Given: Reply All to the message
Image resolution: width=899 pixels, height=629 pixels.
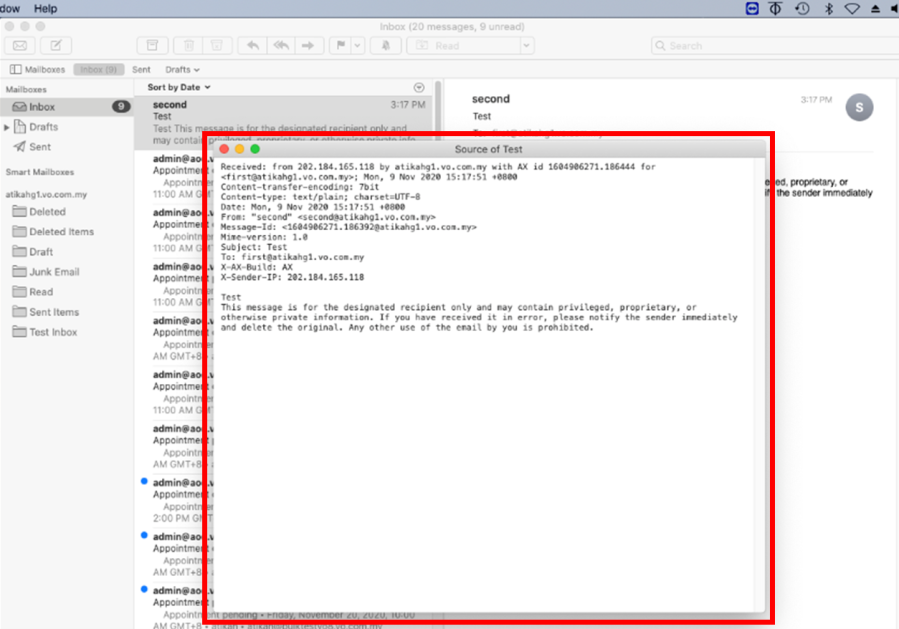Looking at the screenshot, I should click(281, 46).
